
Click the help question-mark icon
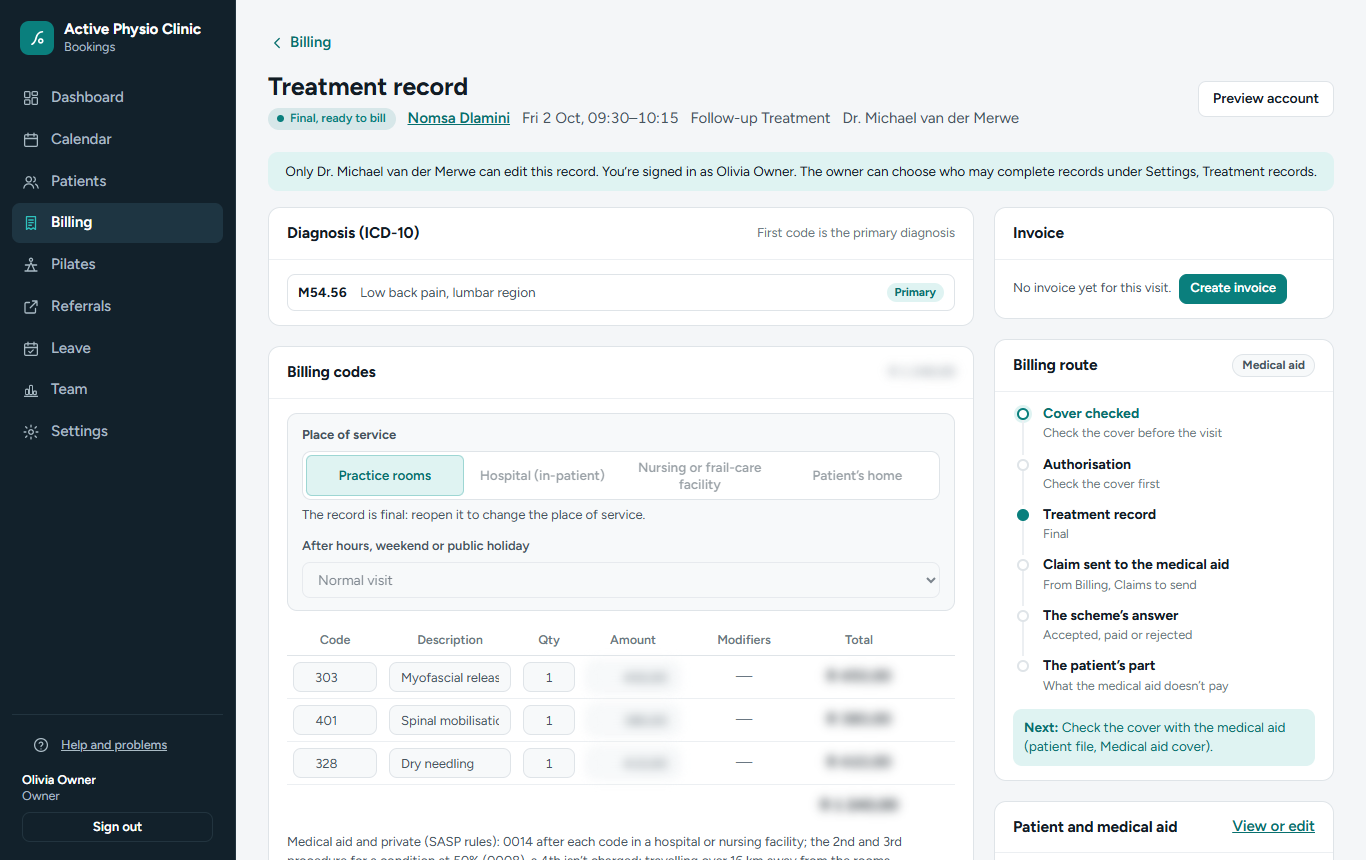[41, 745]
